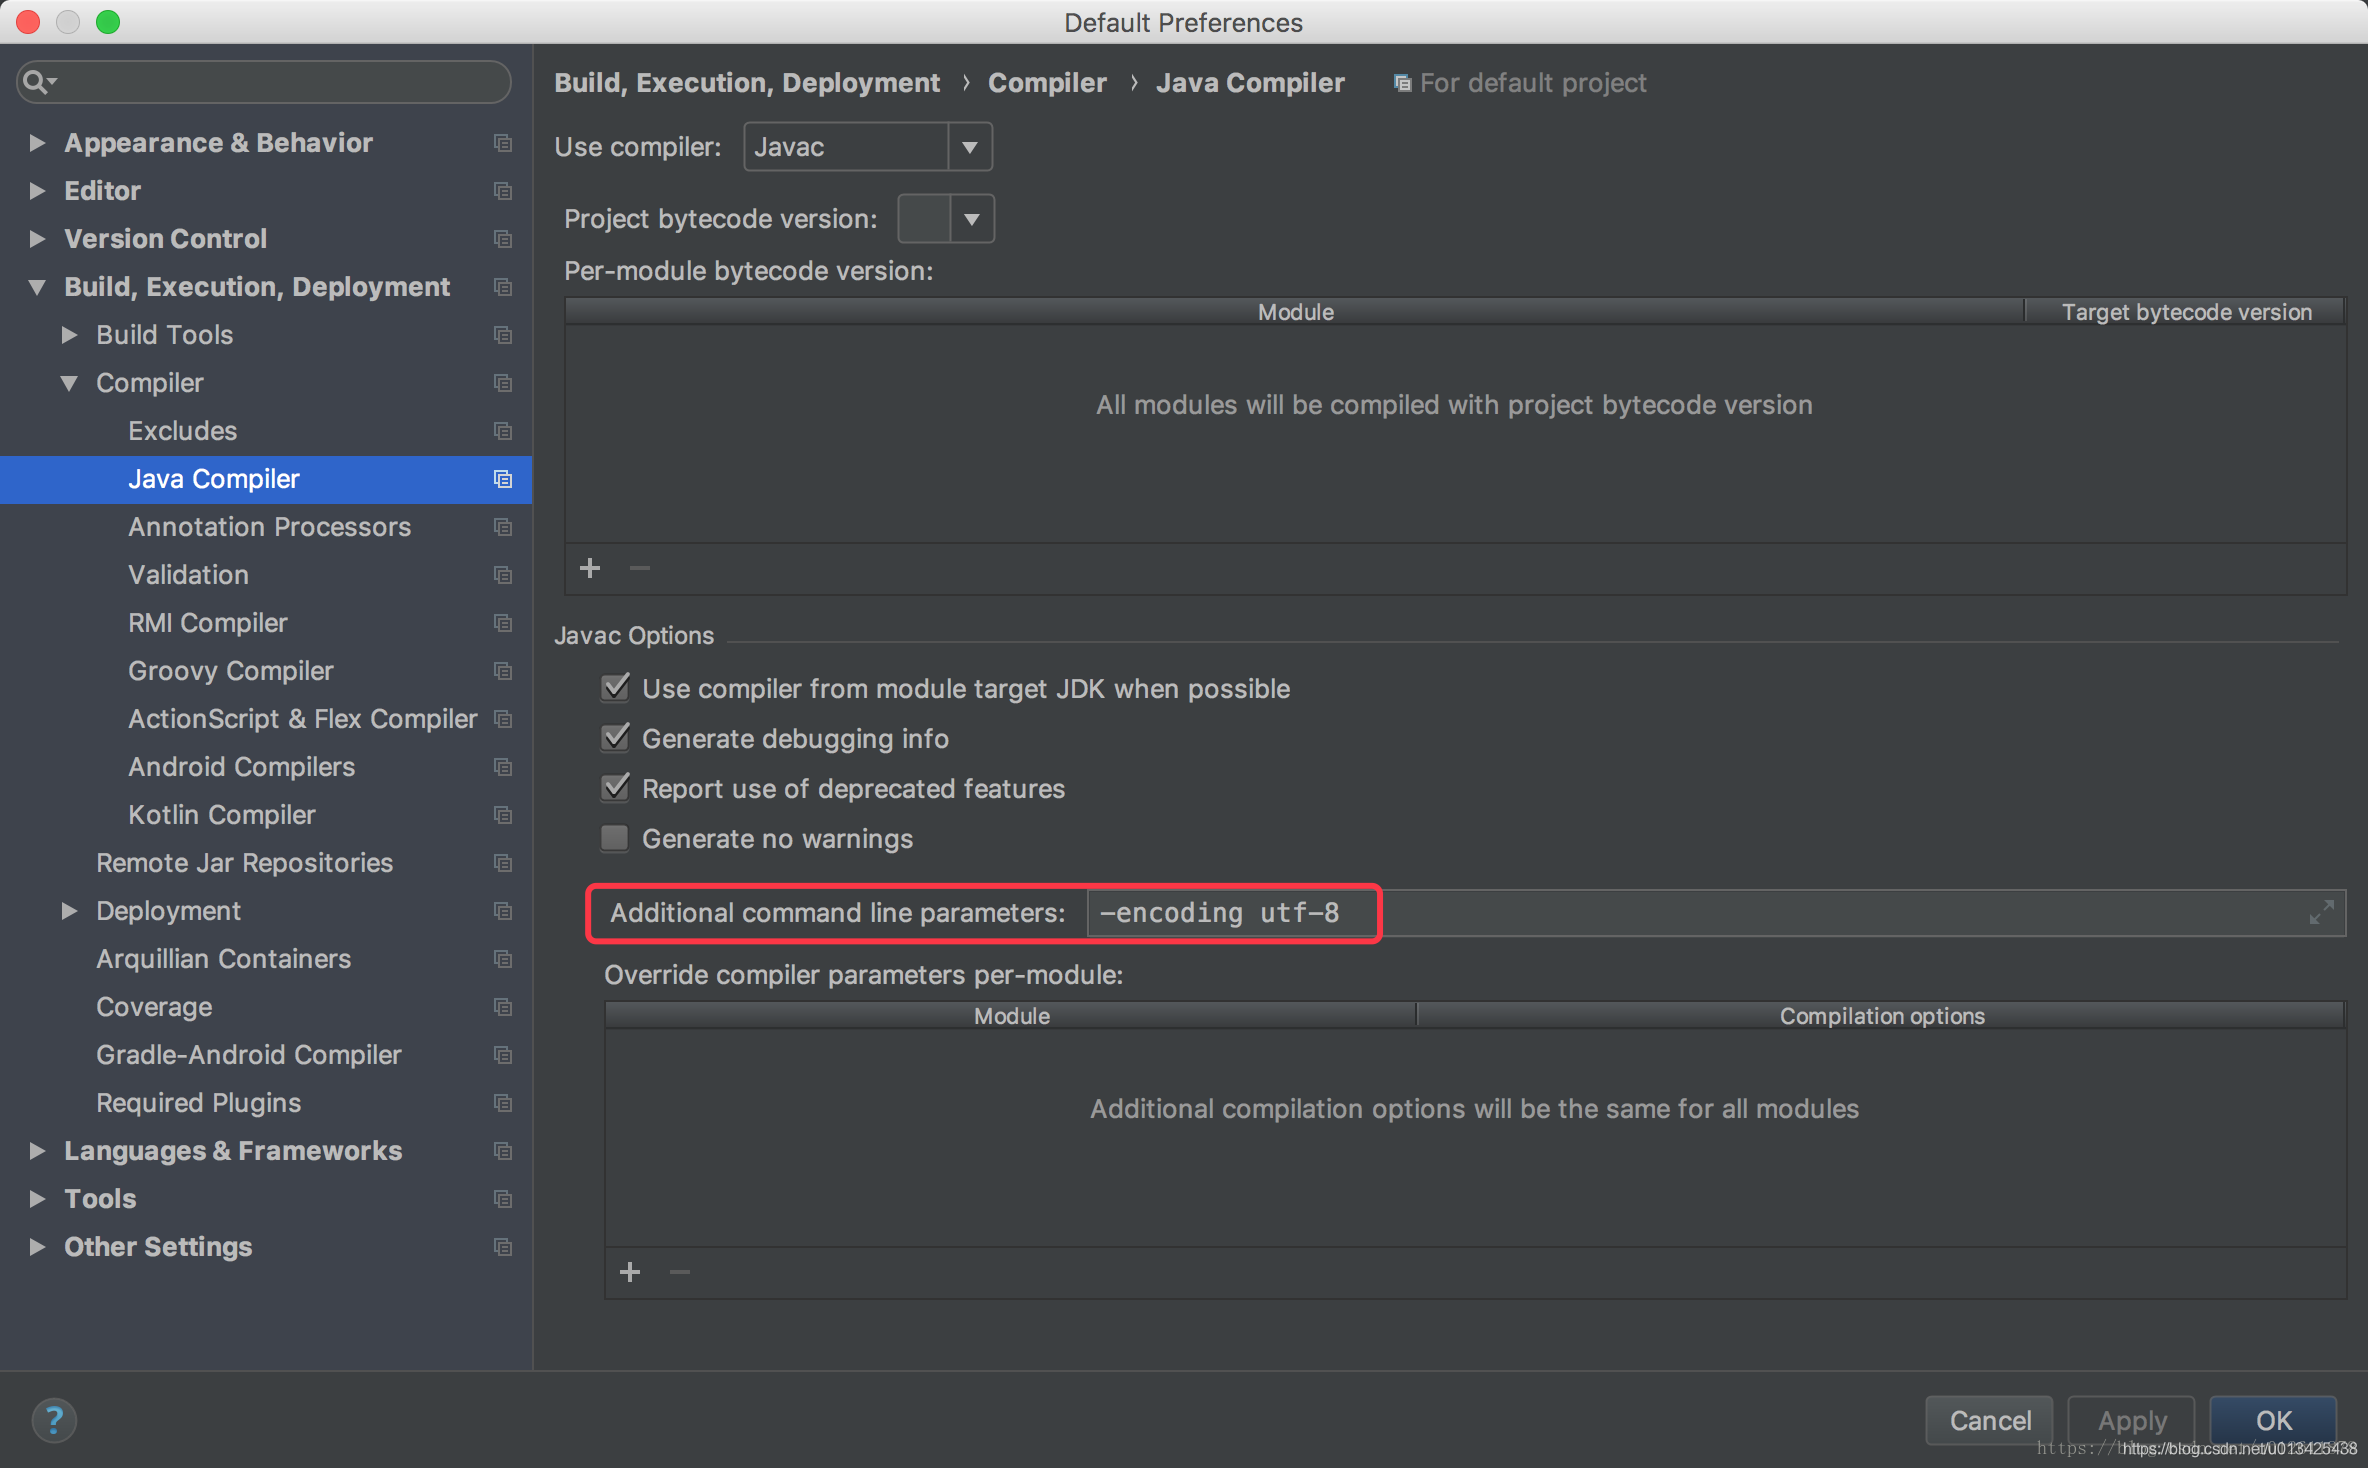Screen dimensions: 2368x1468
Task: Add a per-module bytecode version entry
Action: 590,569
